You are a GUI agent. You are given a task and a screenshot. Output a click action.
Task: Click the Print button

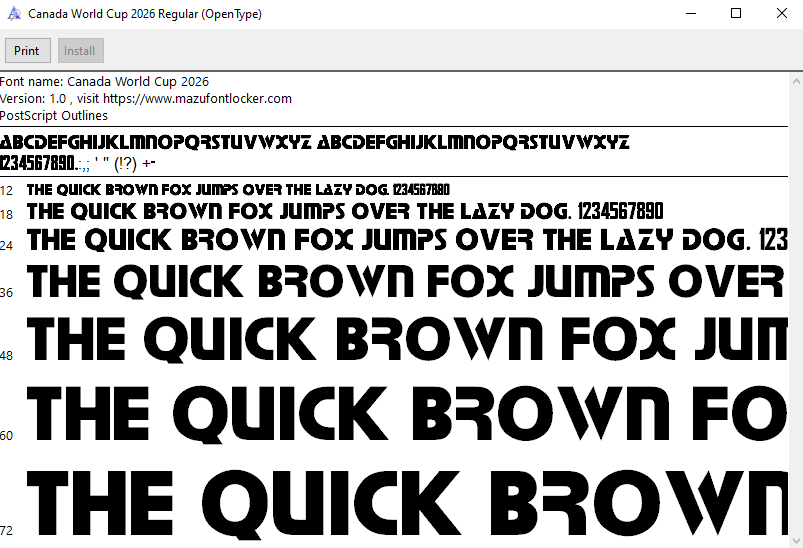click(x=27, y=51)
